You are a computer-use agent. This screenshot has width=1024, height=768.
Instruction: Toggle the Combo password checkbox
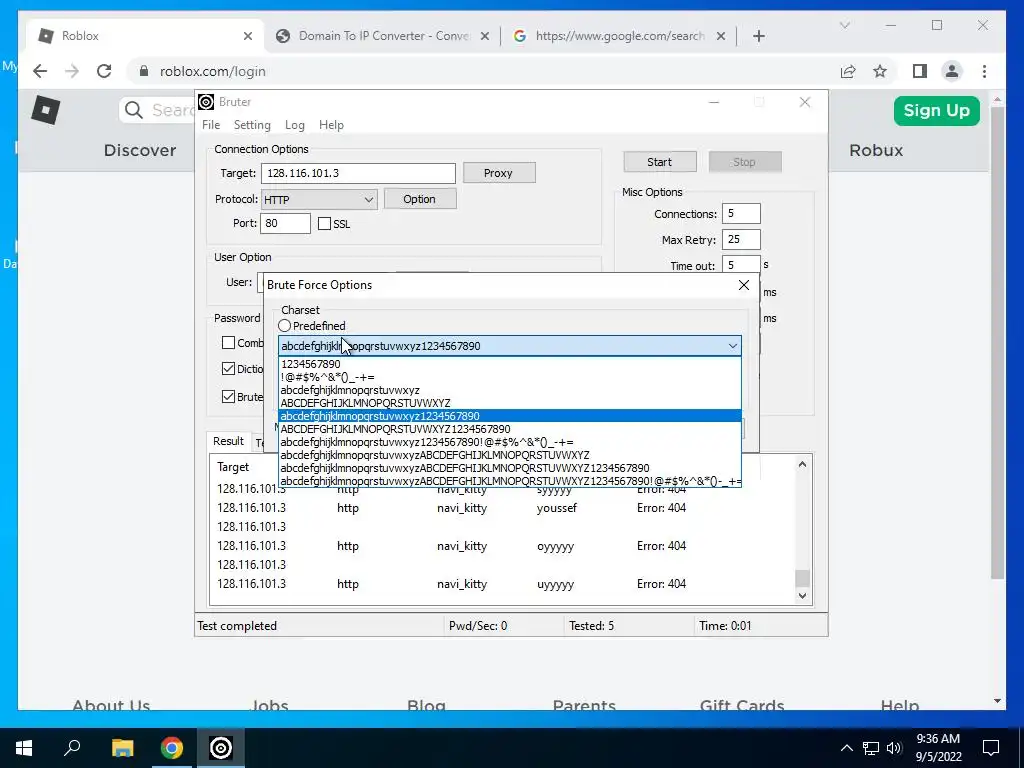point(229,343)
